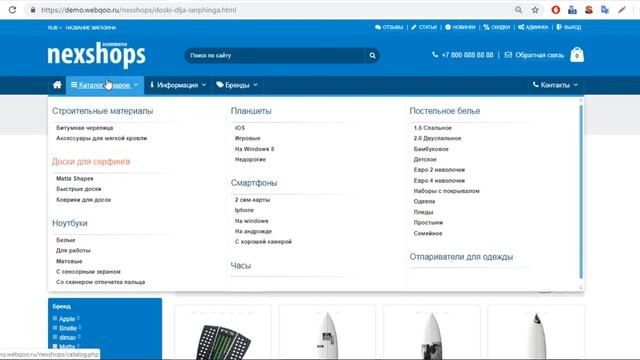Screen dimensions: 640x360
Task: Select Семейное bedding subcategory
Action: coord(428,233)
